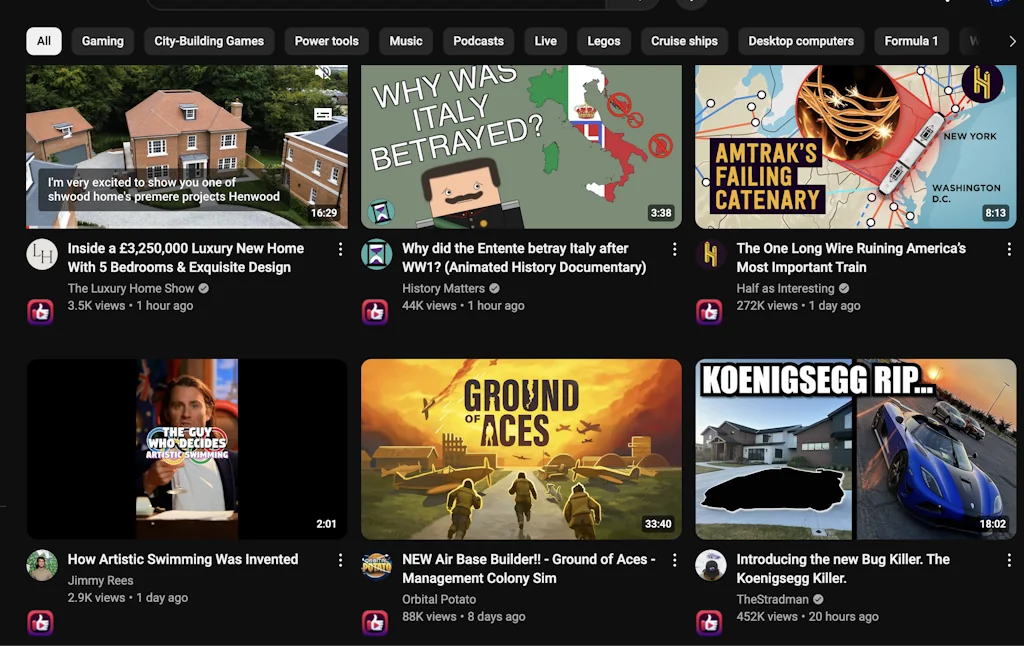This screenshot has height=646, width=1024.
Task: Play the Why Was Italy Betrayed thumbnail
Action: pos(521,146)
